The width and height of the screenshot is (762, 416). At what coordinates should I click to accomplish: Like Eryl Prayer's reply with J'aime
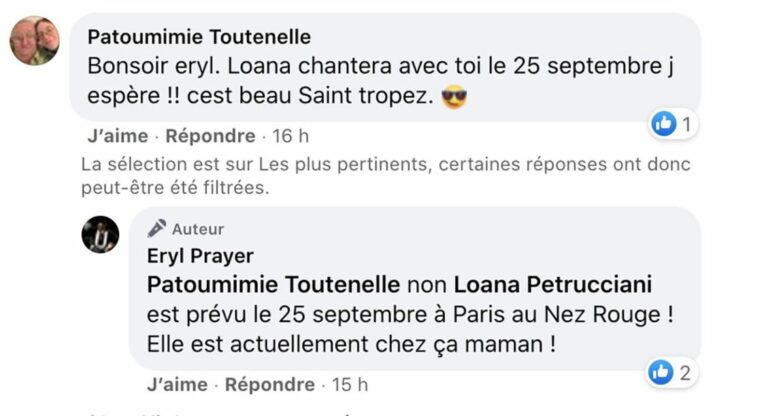[x=177, y=384]
